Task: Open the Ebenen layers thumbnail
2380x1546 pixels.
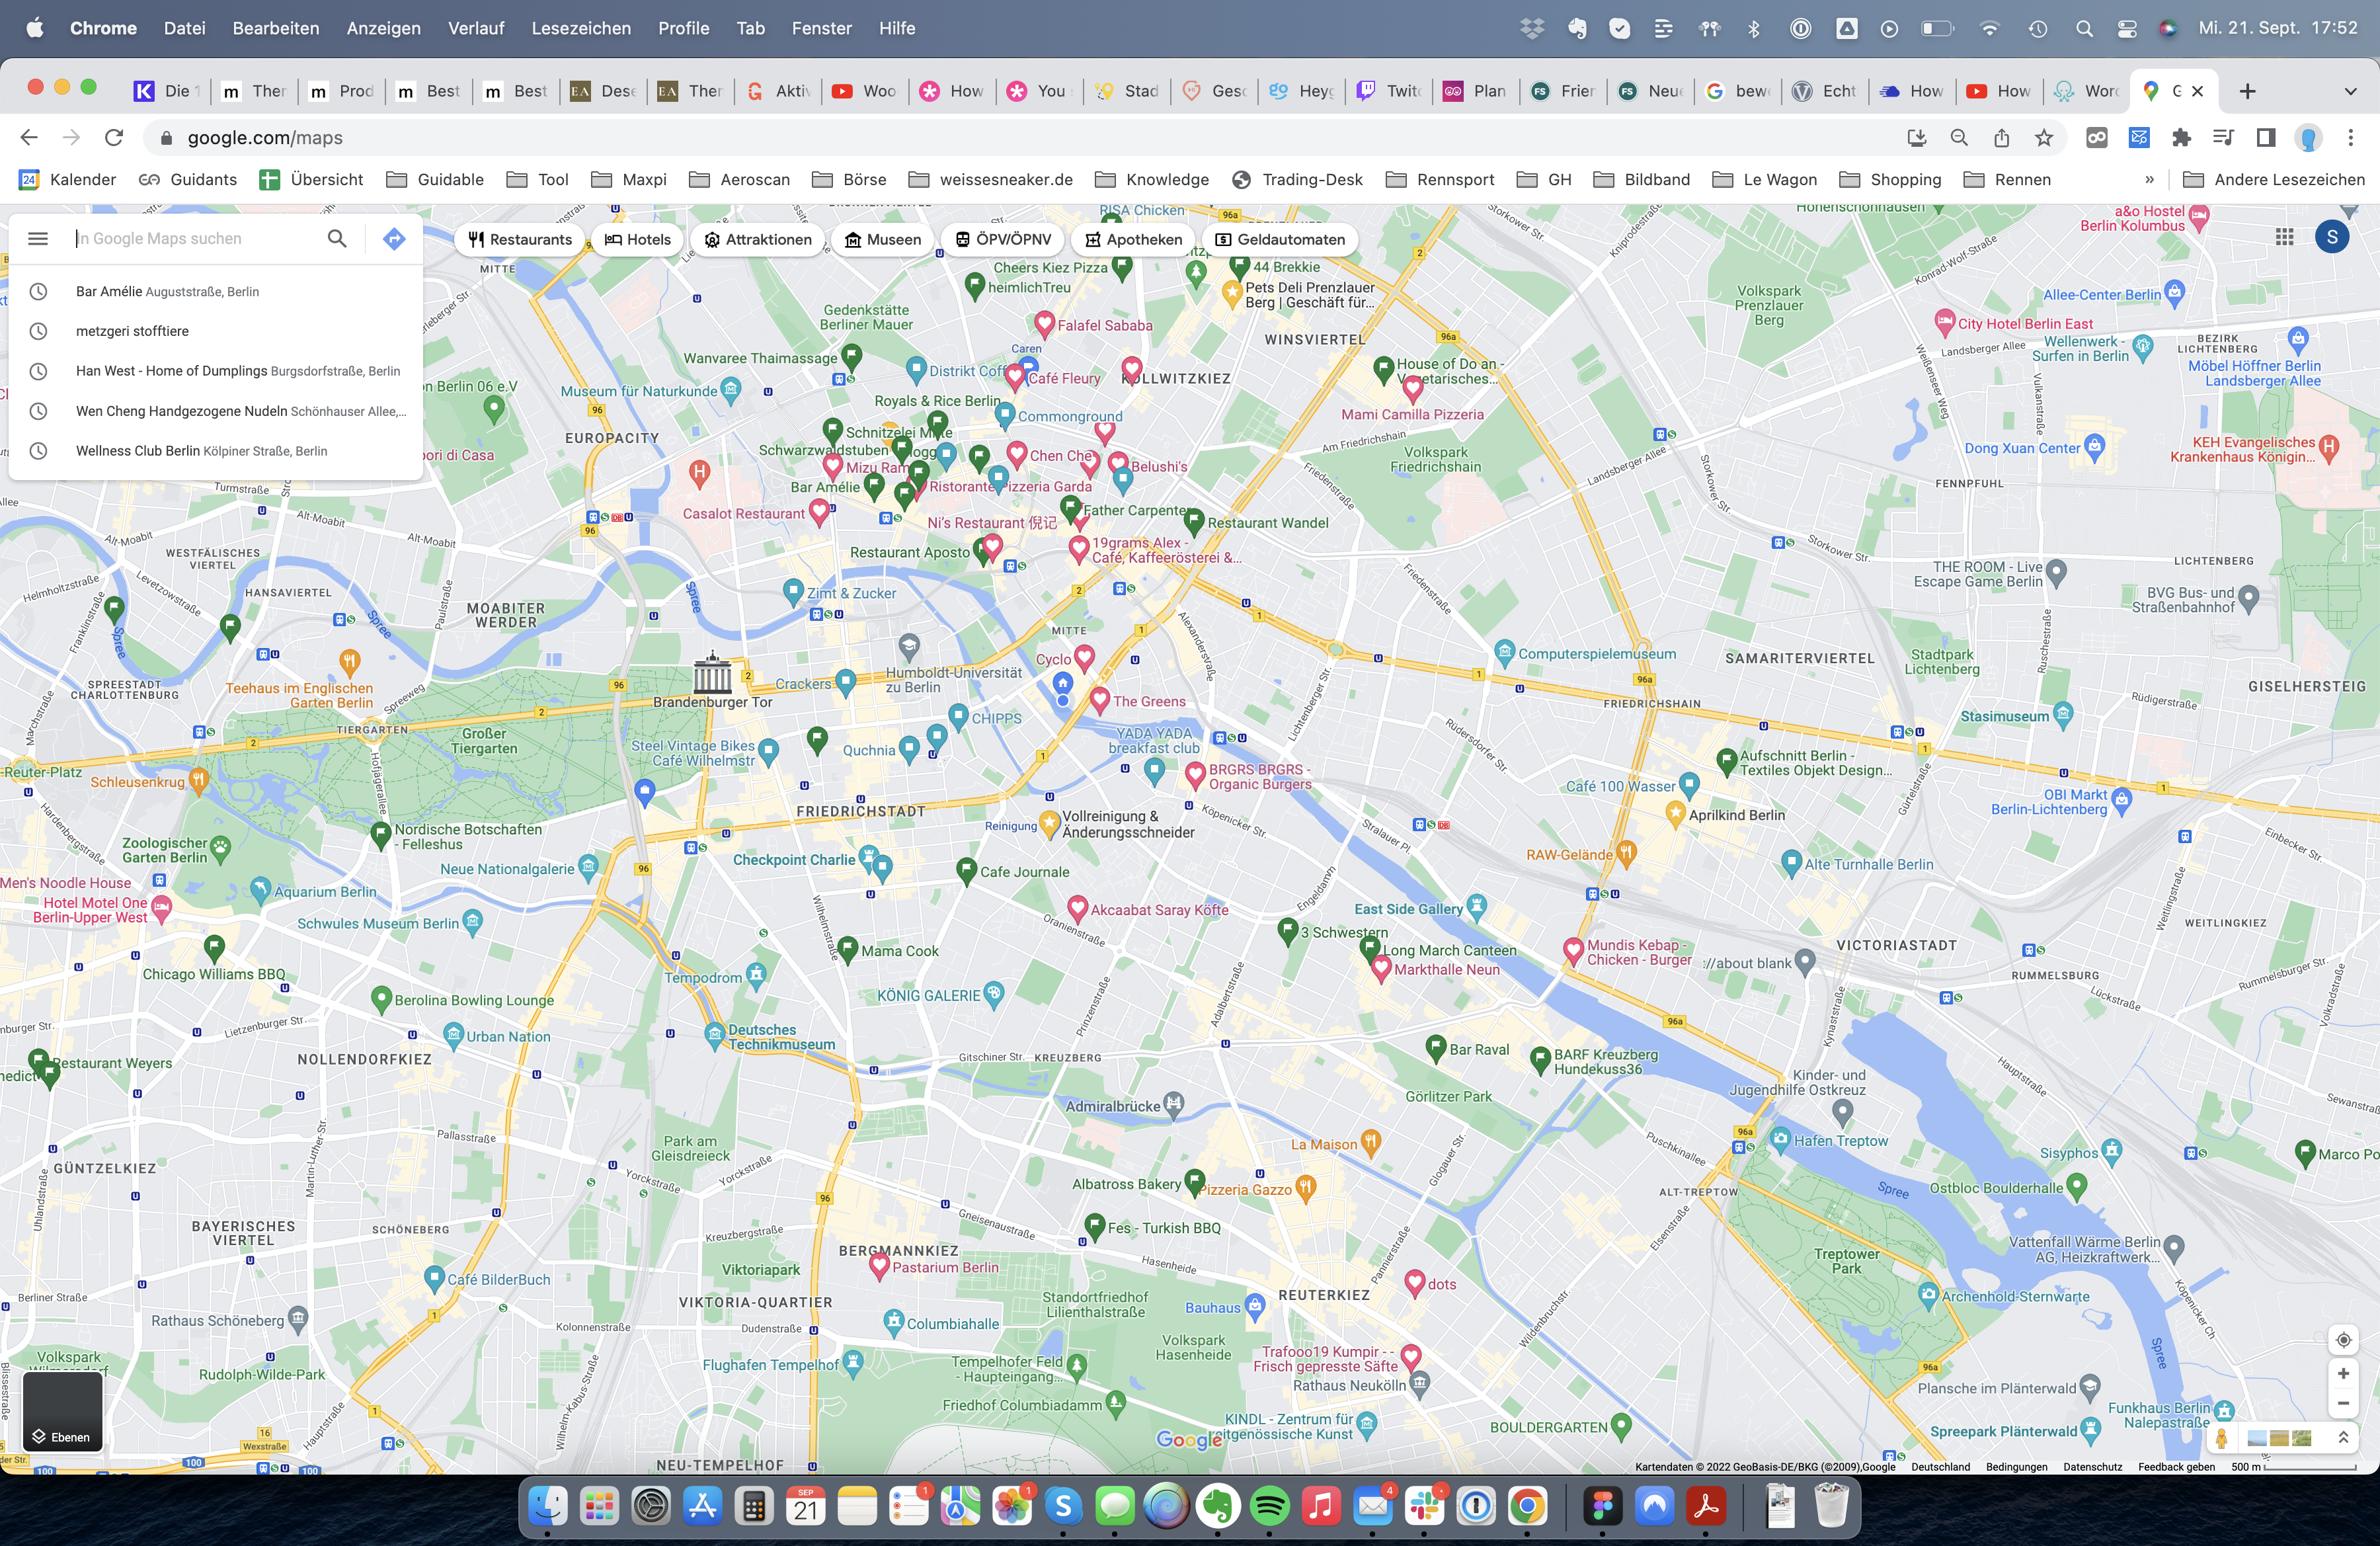Action: pyautogui.click(x=62, y=1412)
